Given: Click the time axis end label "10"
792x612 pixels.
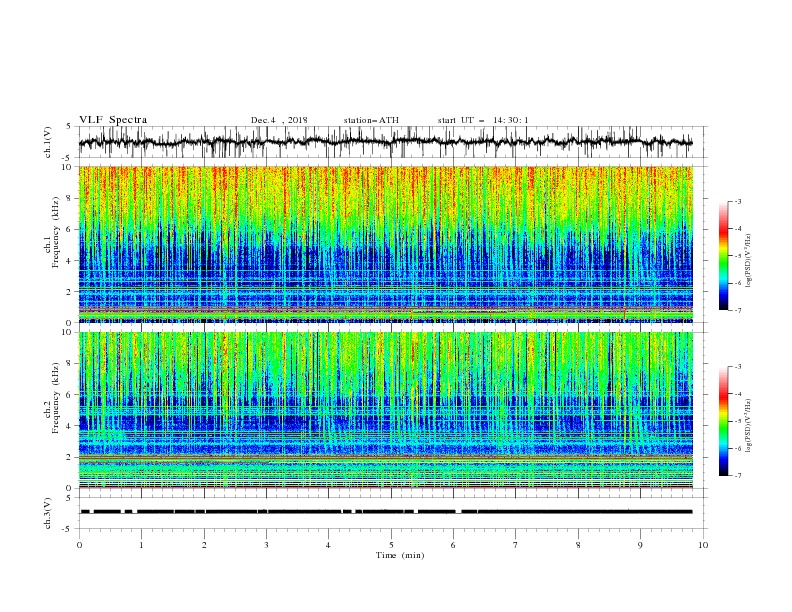Looking at the screenshot, I should [x=703, y=545].
